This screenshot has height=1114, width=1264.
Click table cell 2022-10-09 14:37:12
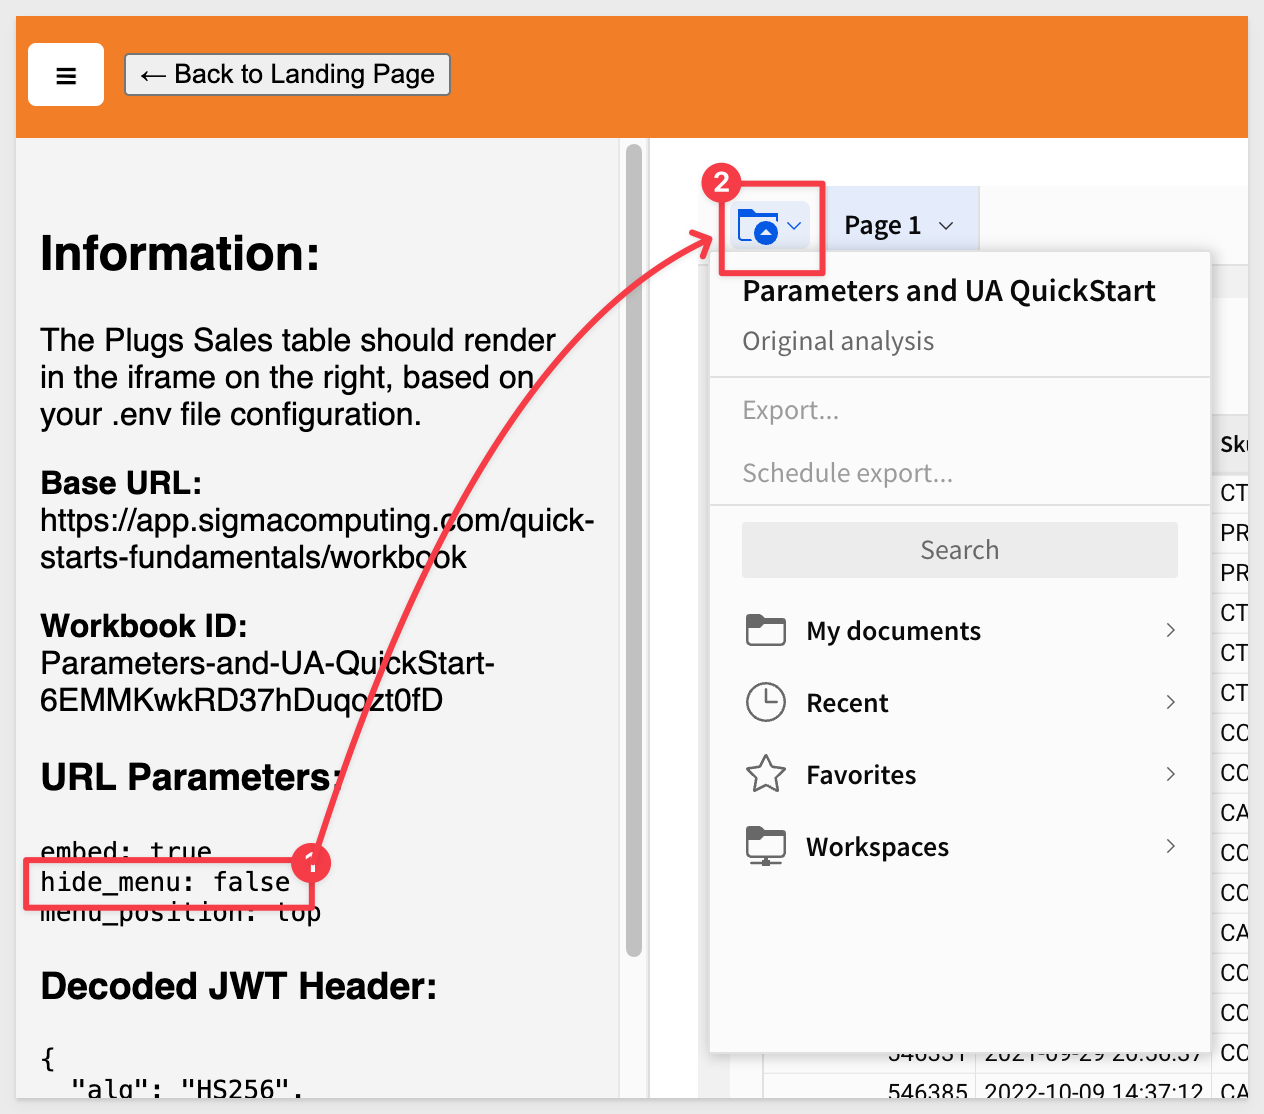coord(1094,1092)
